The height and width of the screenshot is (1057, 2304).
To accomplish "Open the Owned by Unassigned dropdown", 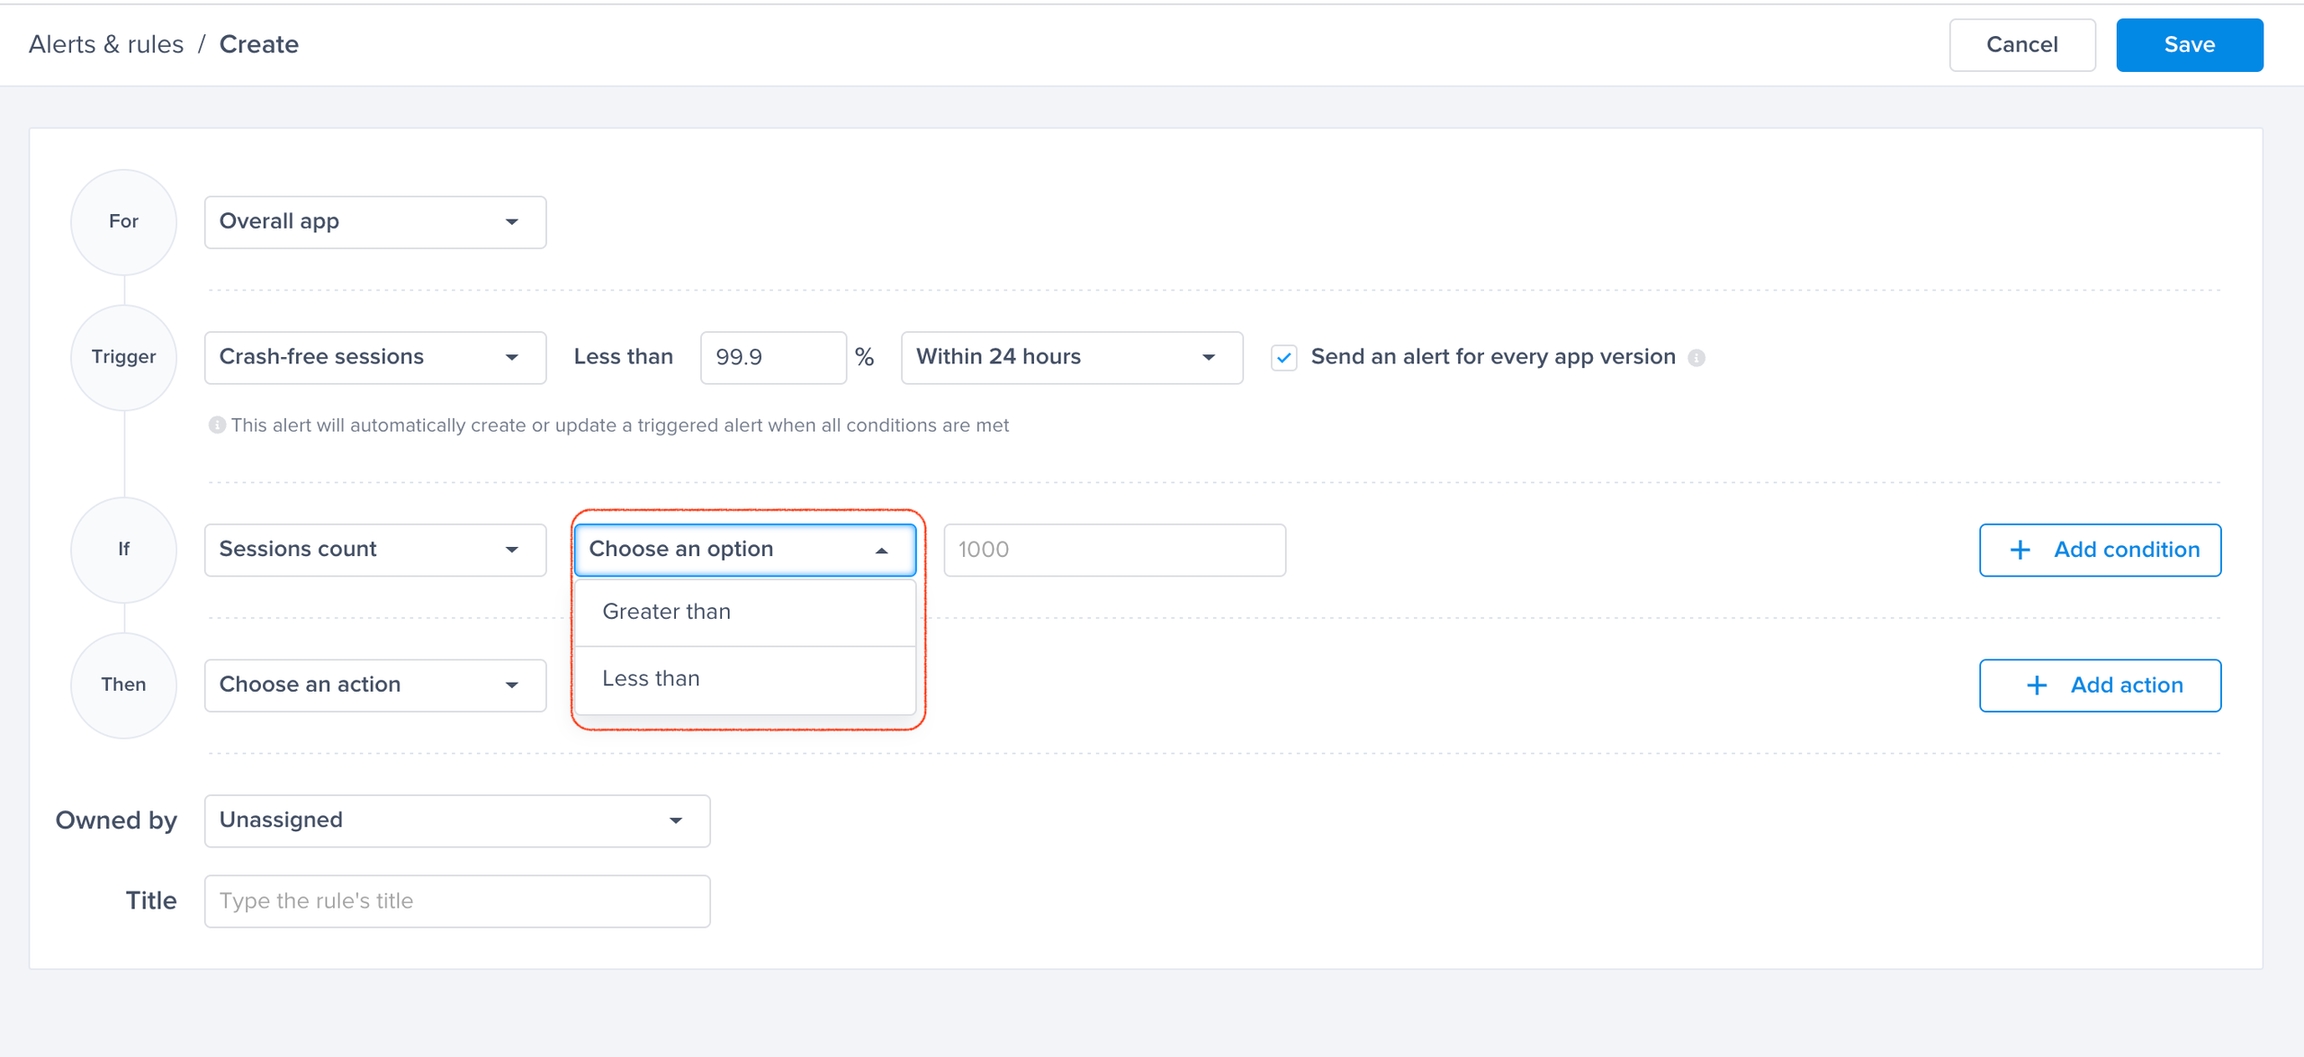I will coord(457,820).
